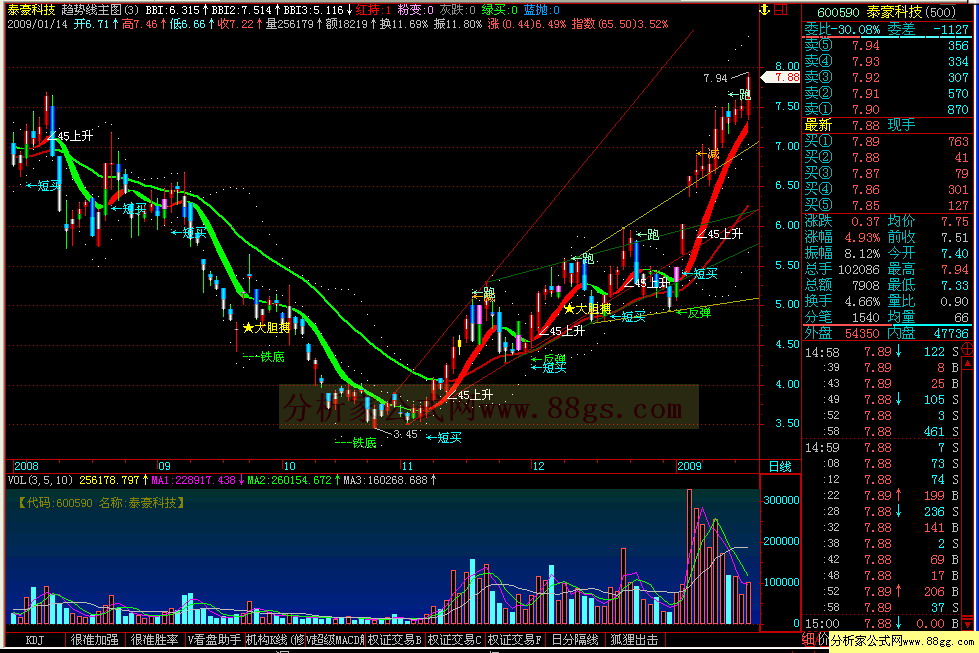Switch to the 日分隔线 tab

574,640
